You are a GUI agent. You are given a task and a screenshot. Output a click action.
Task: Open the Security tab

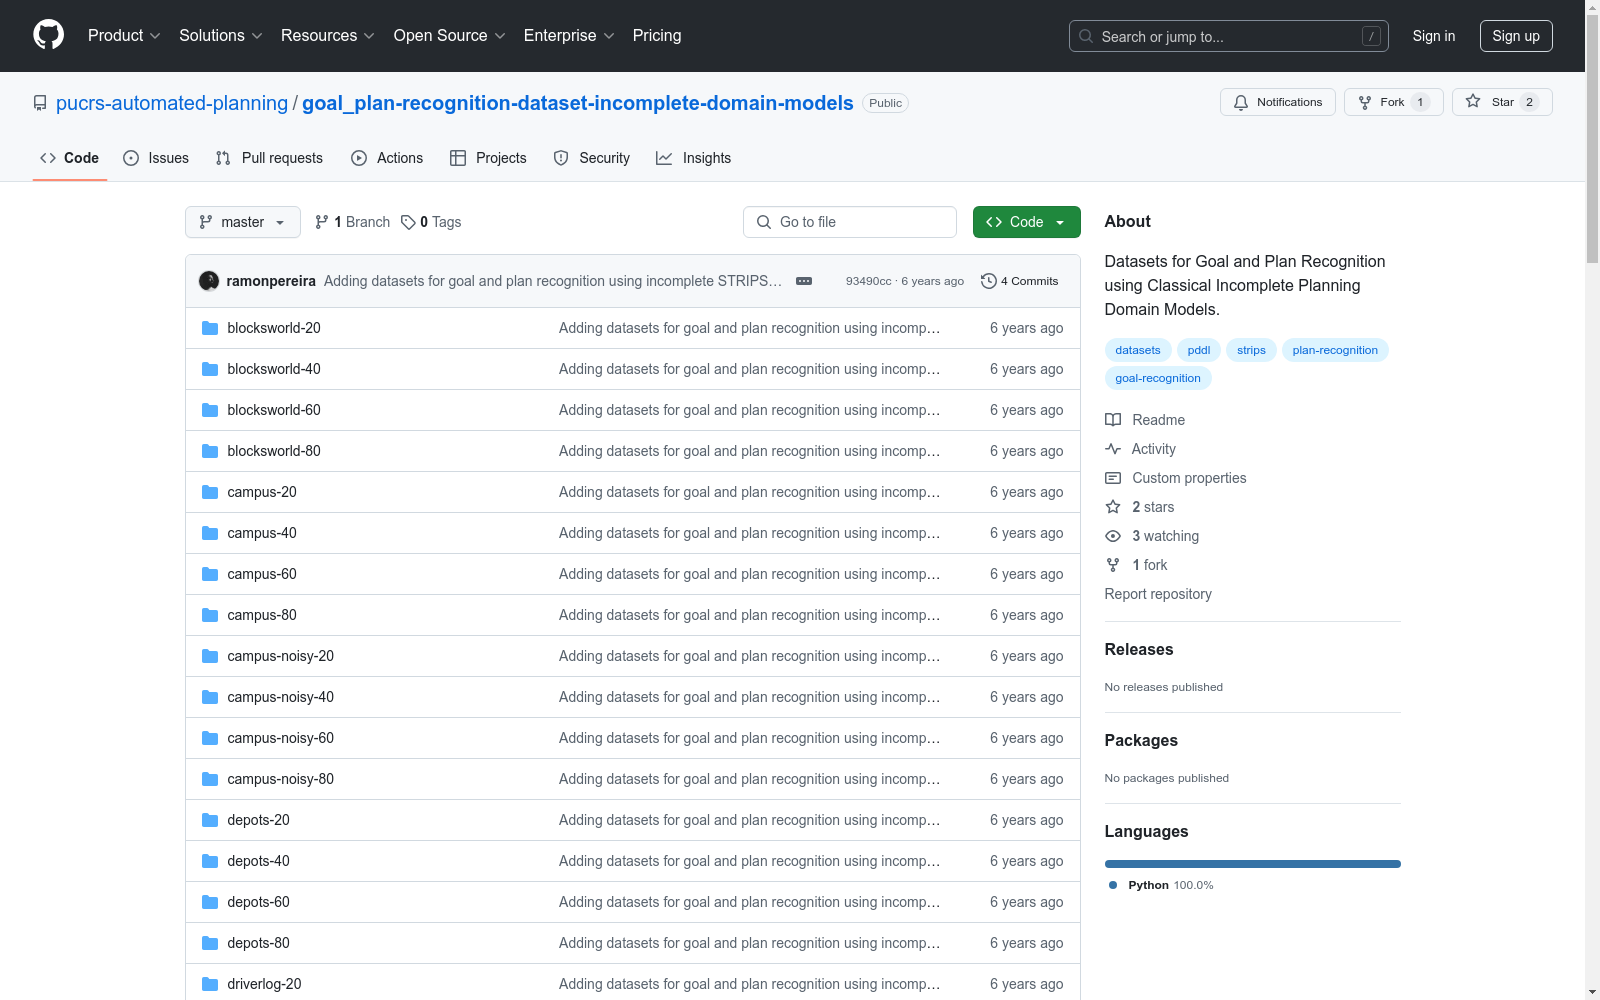[592, 158]
